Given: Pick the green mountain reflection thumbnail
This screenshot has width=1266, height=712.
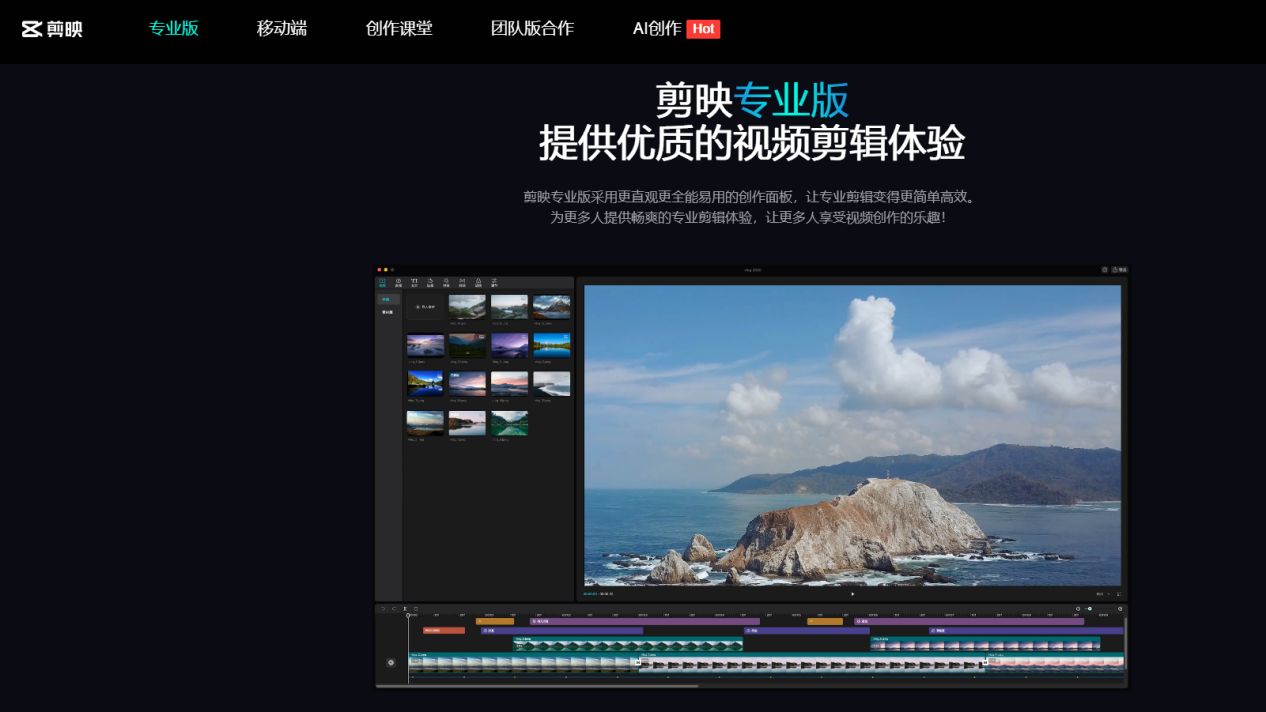Looking at the screenshot, I should (509, 423).
